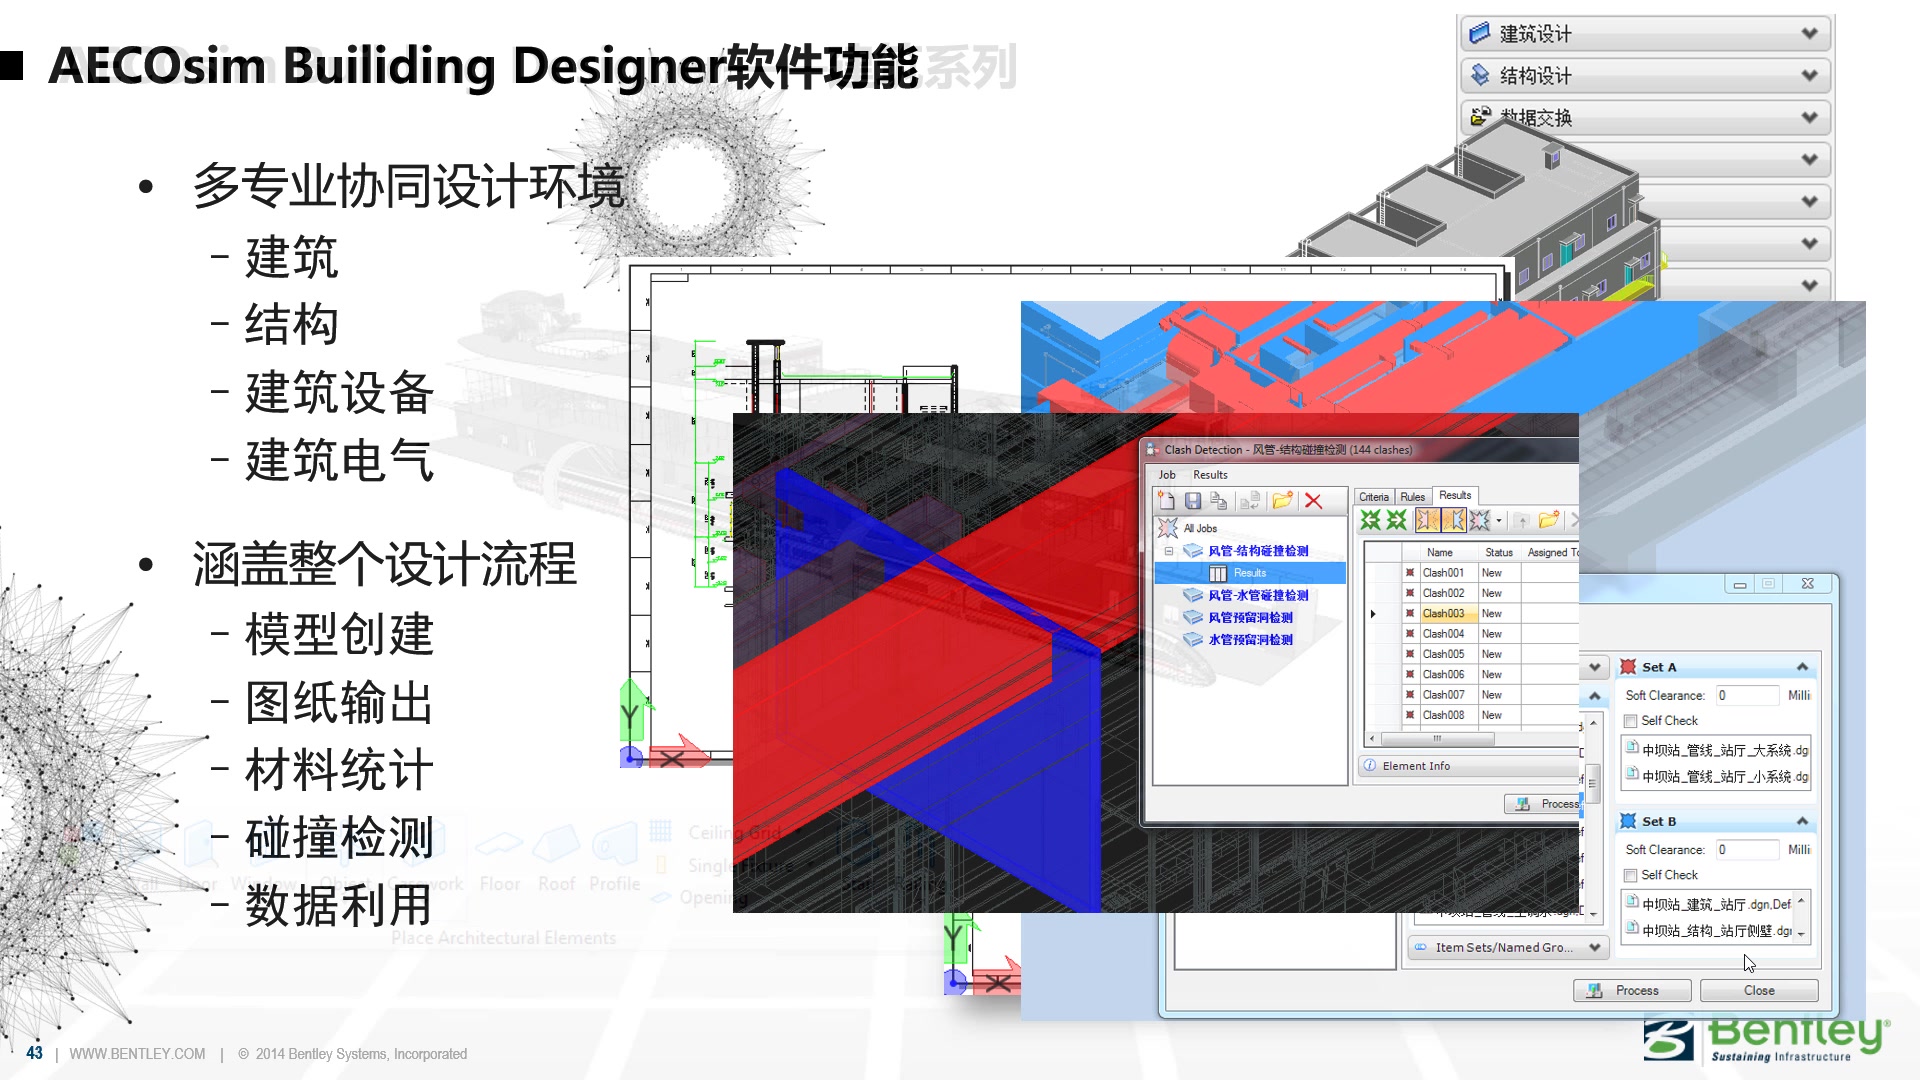The height and width of the screenshot is (1080, 1920).
Task: Select the 水管预留洞检测 job
Action: click(1250, 639)
